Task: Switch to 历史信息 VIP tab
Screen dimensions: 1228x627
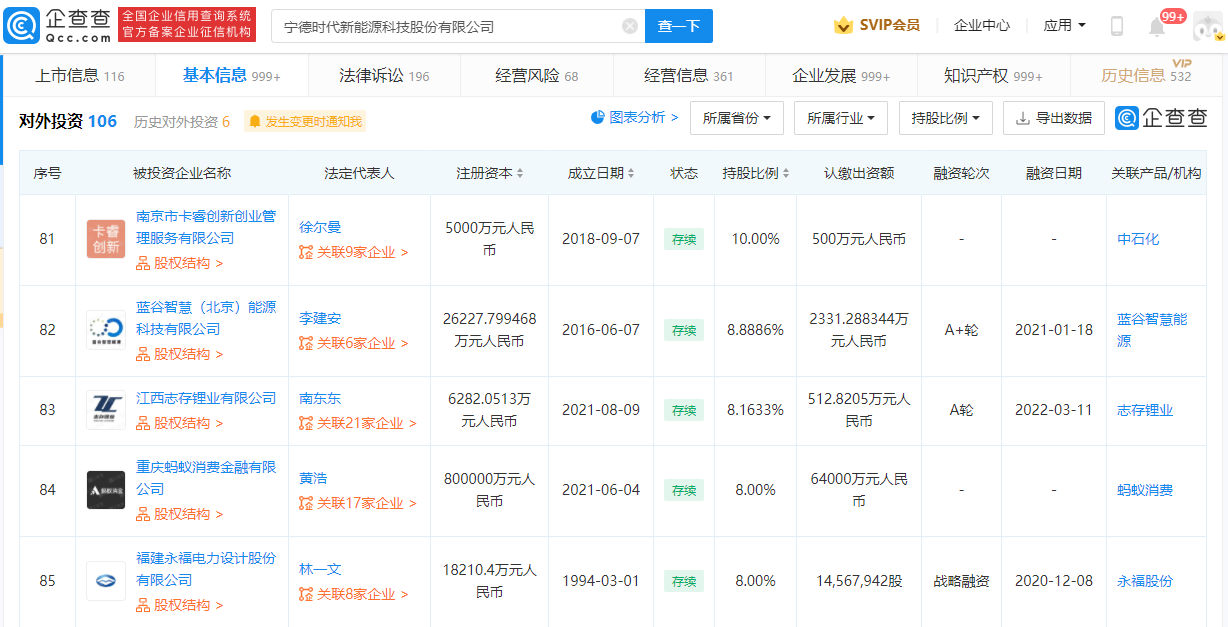Action: [x=1146, y=74]
